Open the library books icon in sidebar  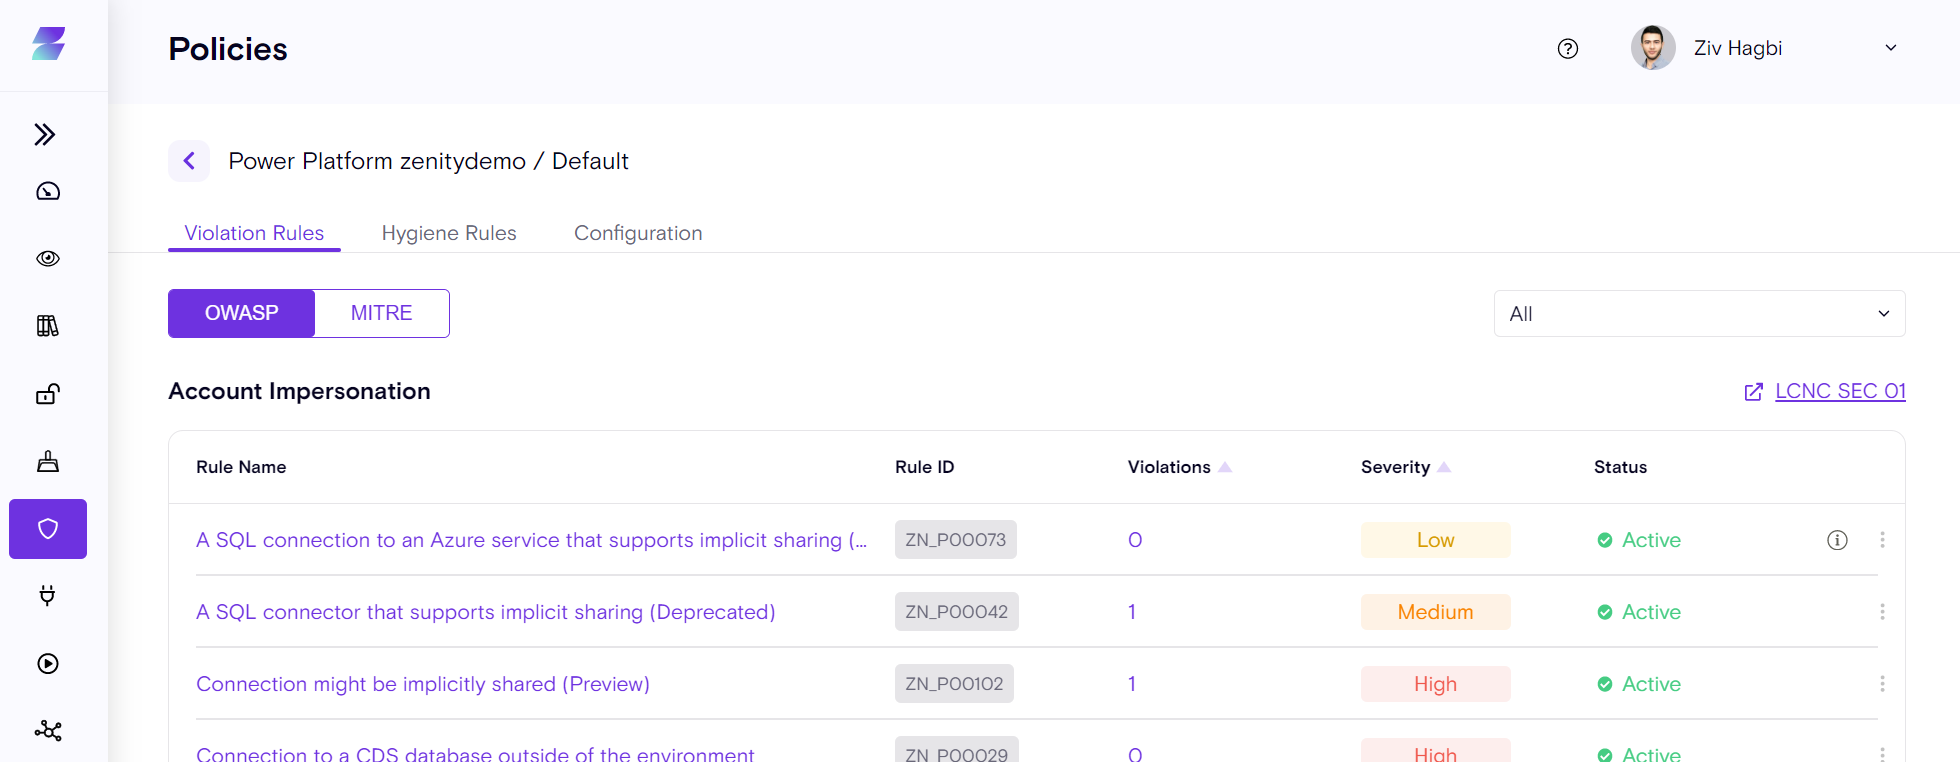point(48,326)
